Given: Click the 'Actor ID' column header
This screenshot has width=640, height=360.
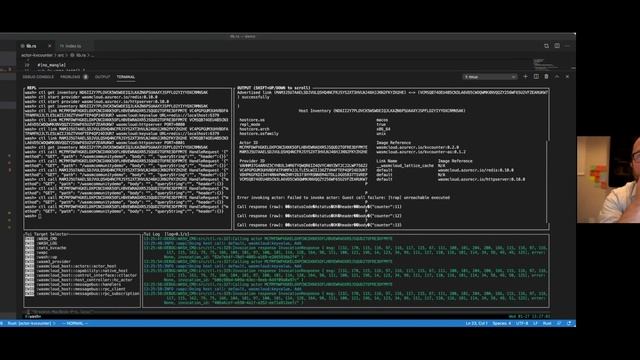Looking at the screenshot, I should [248, 143].
